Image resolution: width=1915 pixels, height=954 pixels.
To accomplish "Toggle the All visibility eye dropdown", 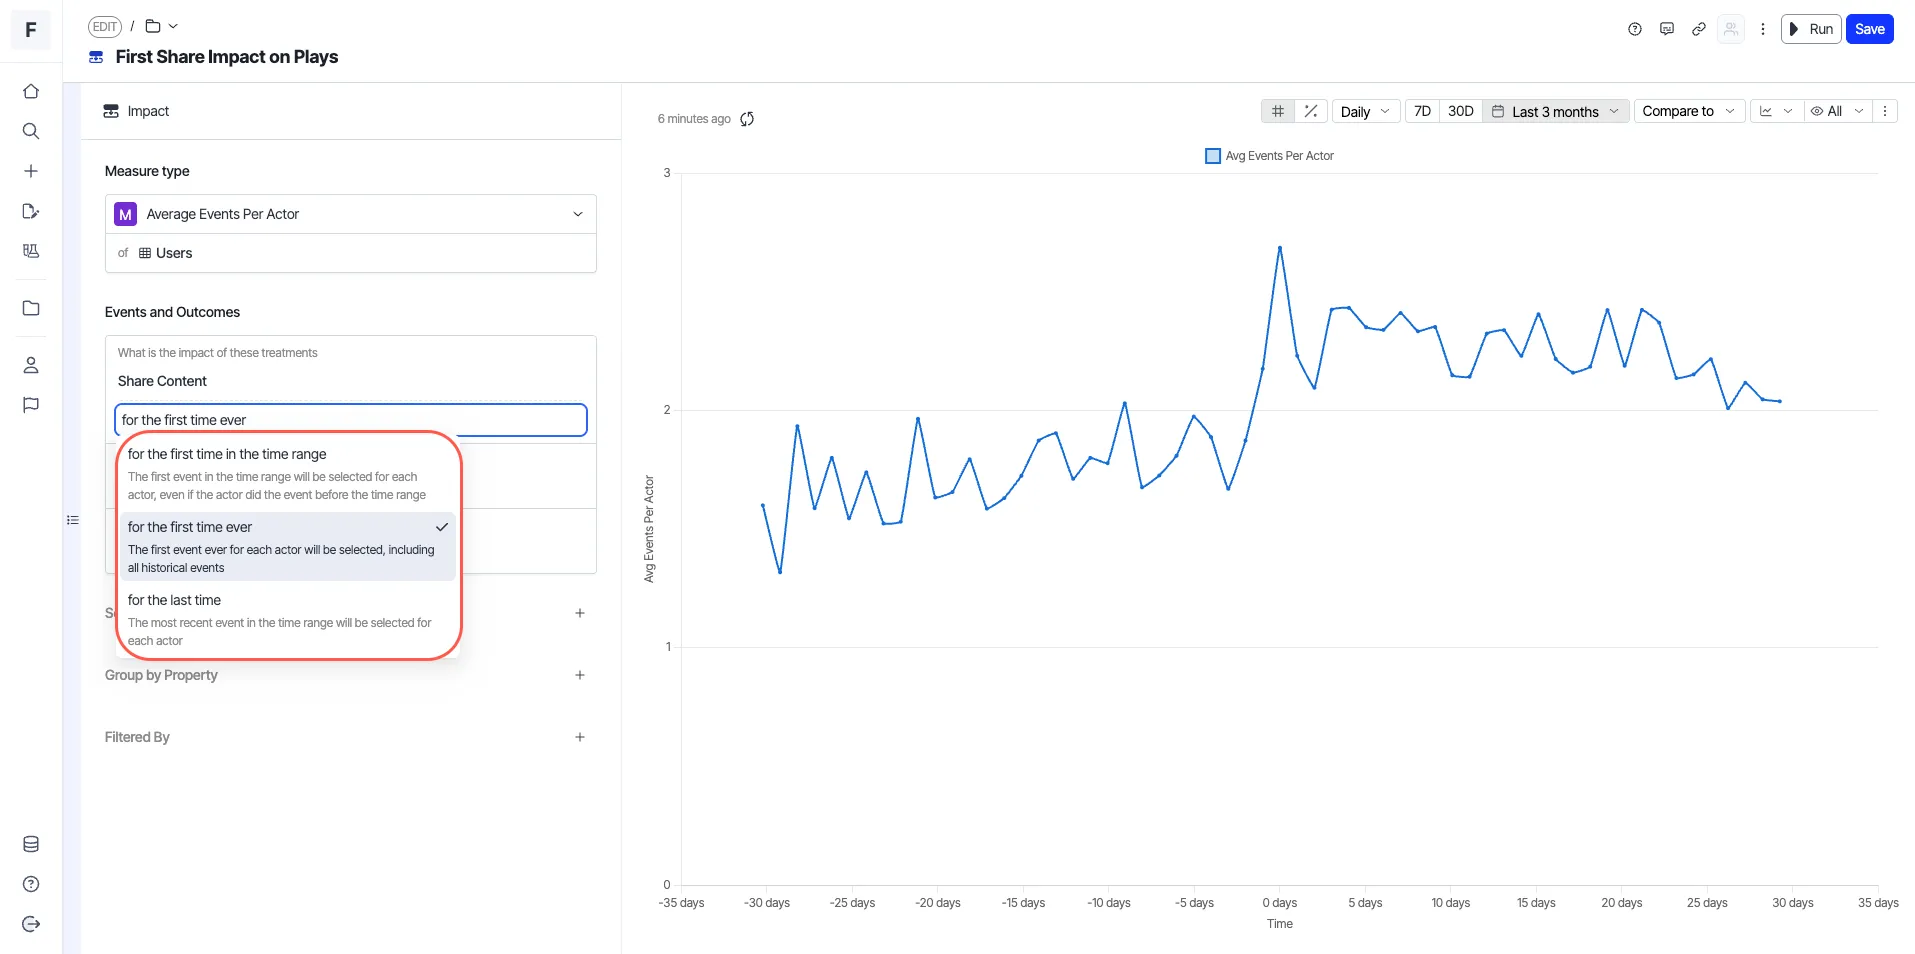I will [x=1837, y=111].
